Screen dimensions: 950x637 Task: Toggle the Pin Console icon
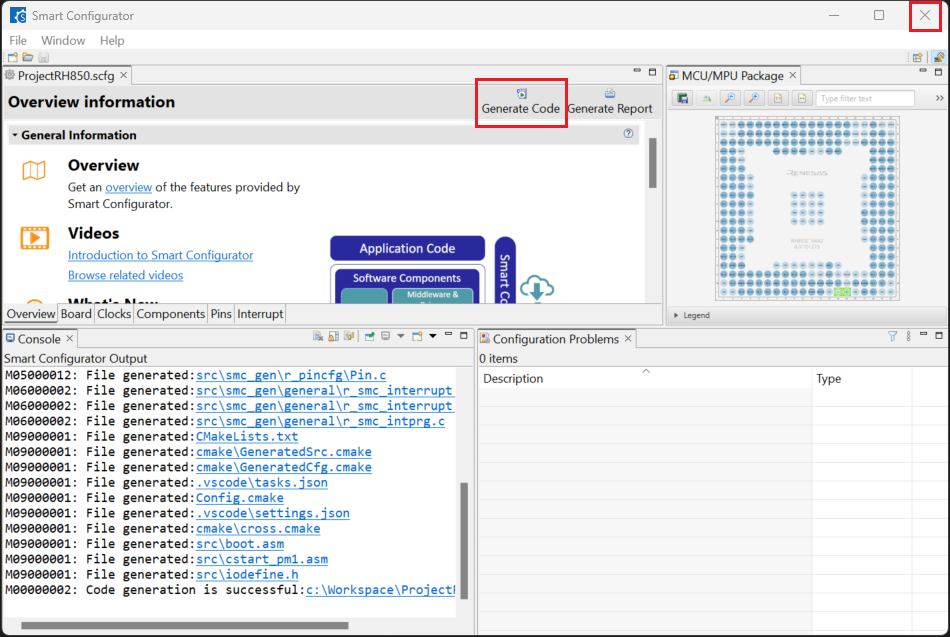[x=370, y=336]
